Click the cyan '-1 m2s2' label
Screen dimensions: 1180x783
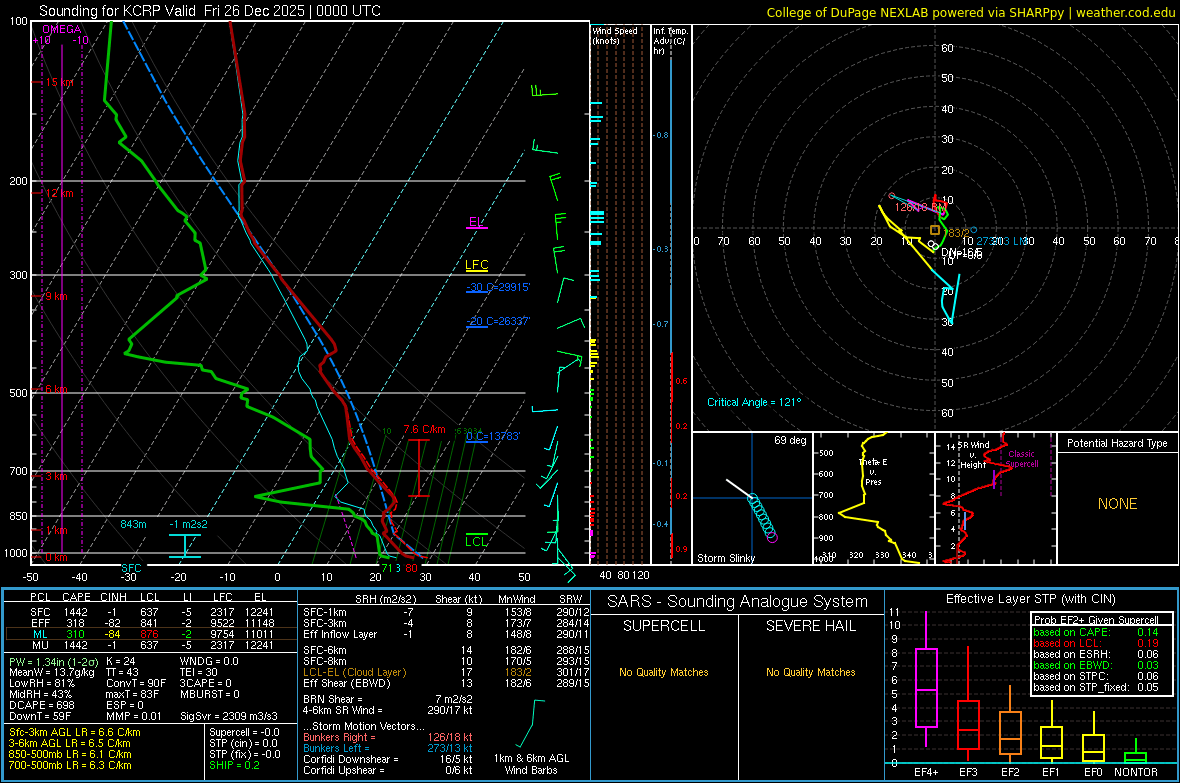tap(188, 524)
